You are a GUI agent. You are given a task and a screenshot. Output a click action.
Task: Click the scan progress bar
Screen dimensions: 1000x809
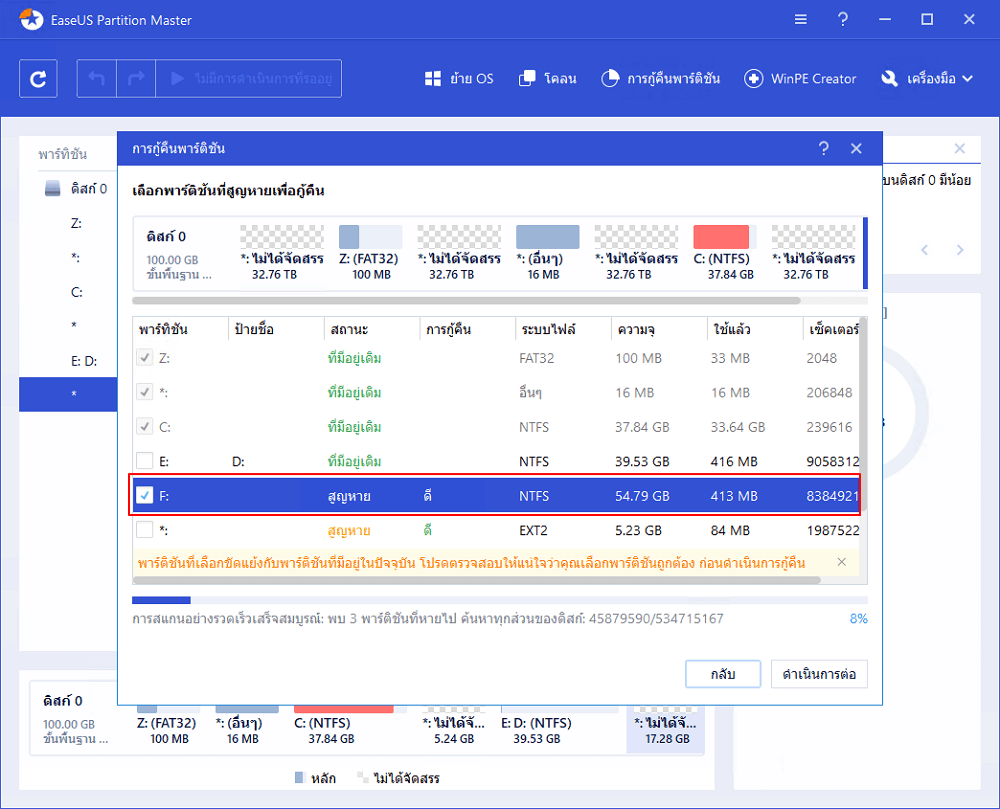[499, 600]
